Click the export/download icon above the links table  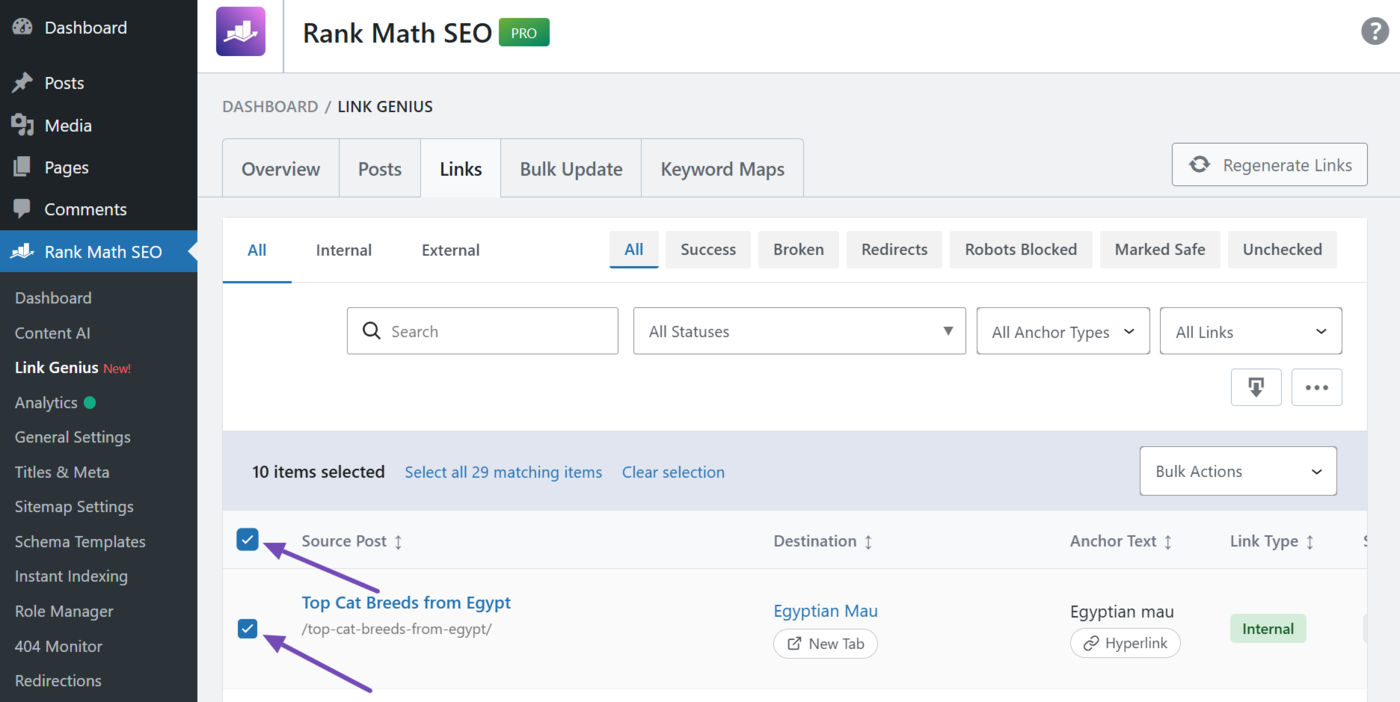[1256, 387]
